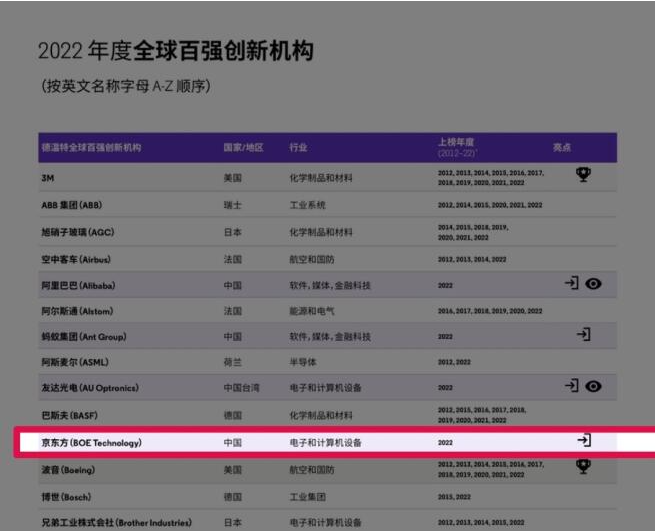Click "化学制品和材料" in the 3M row
655x531 pixels.
[321, 178]
